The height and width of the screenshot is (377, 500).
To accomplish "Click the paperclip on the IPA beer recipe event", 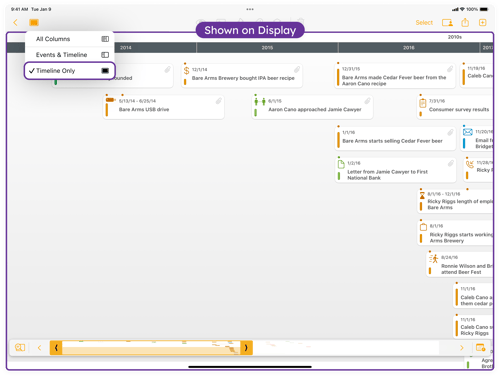I will [297, 69].
